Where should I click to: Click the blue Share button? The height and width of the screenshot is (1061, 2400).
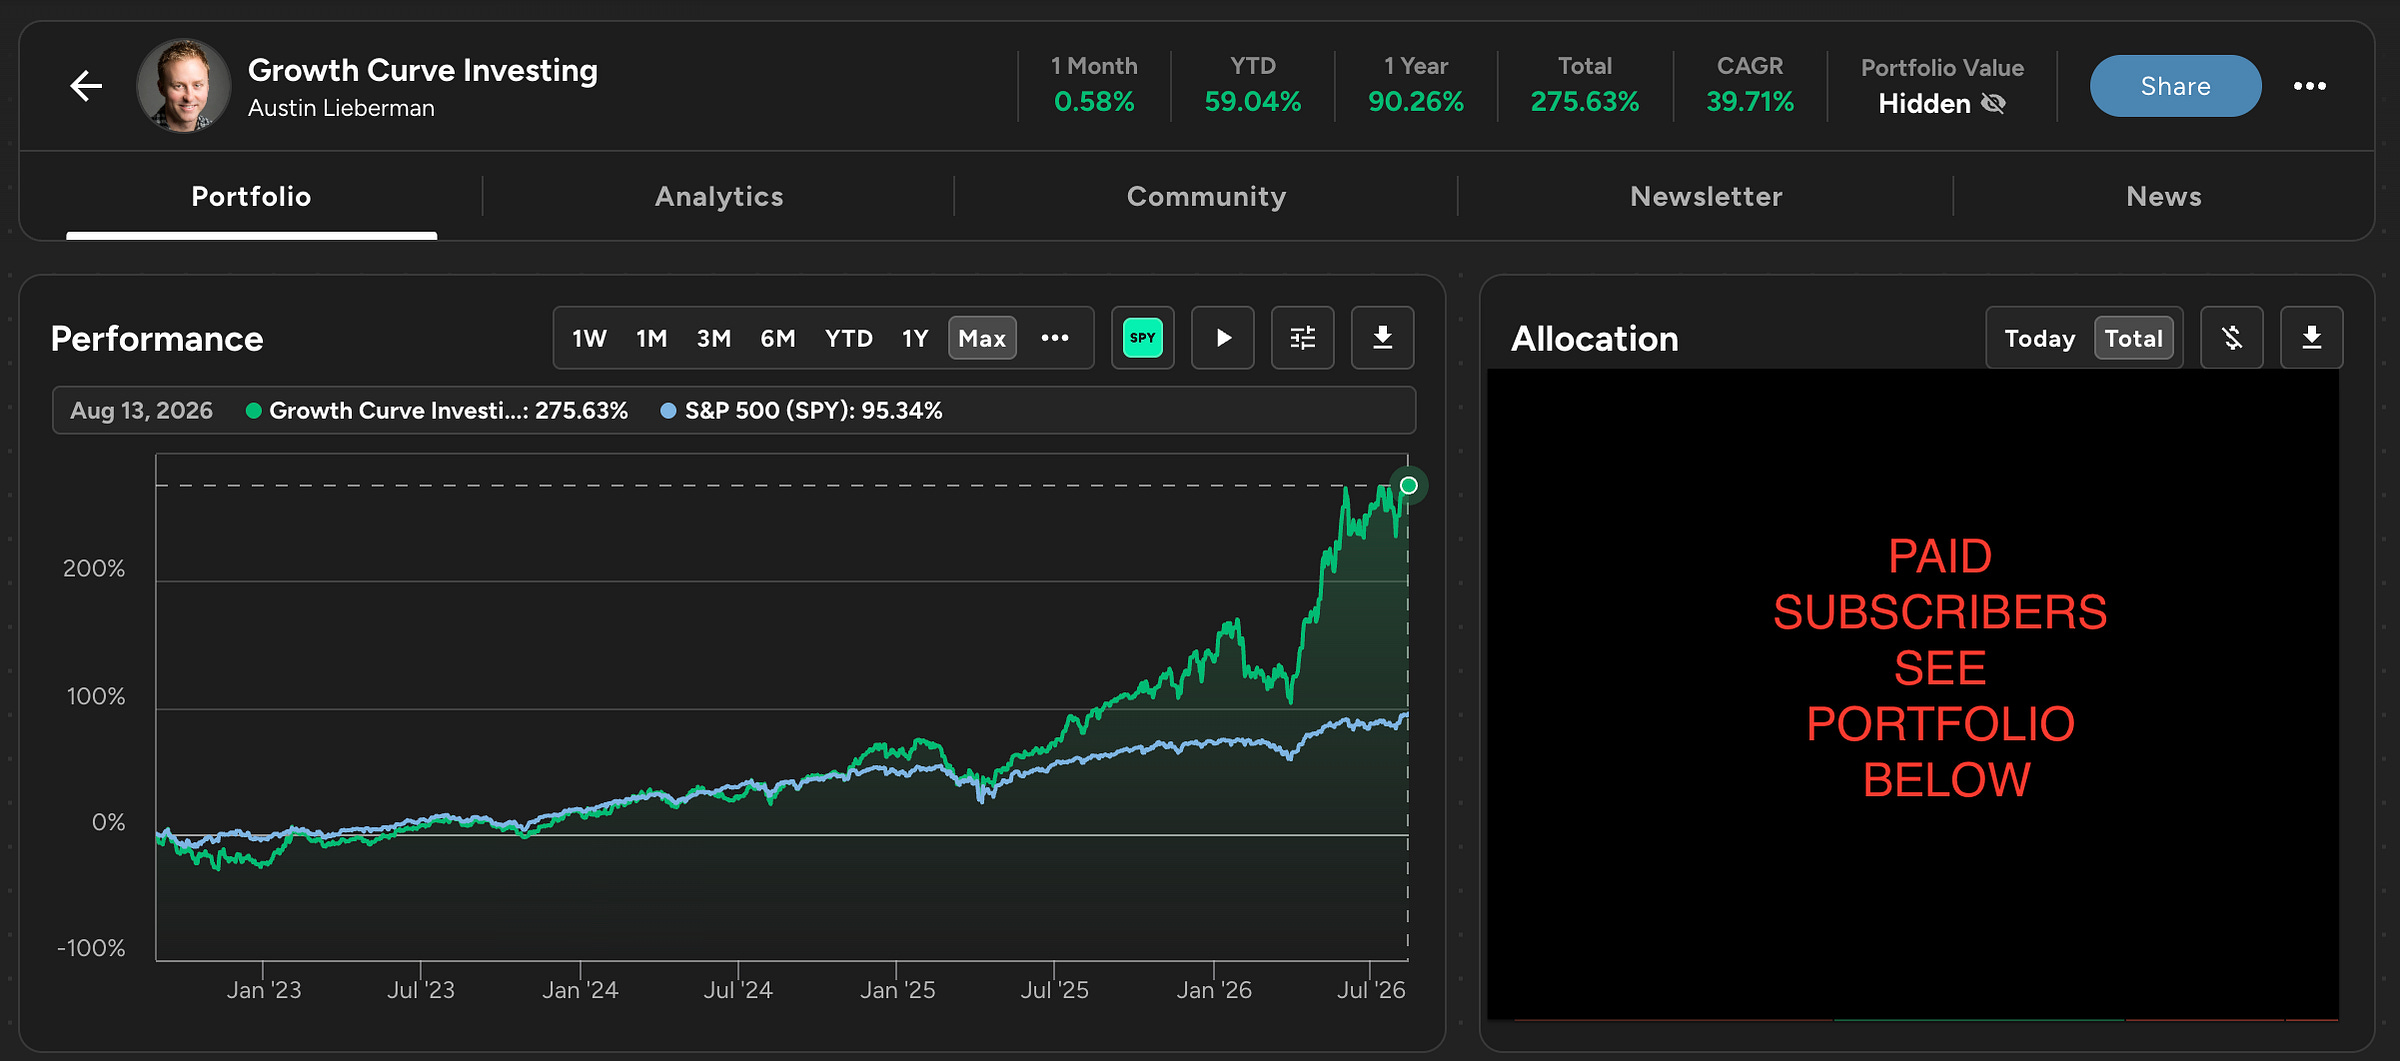(x=2175, y=86)
